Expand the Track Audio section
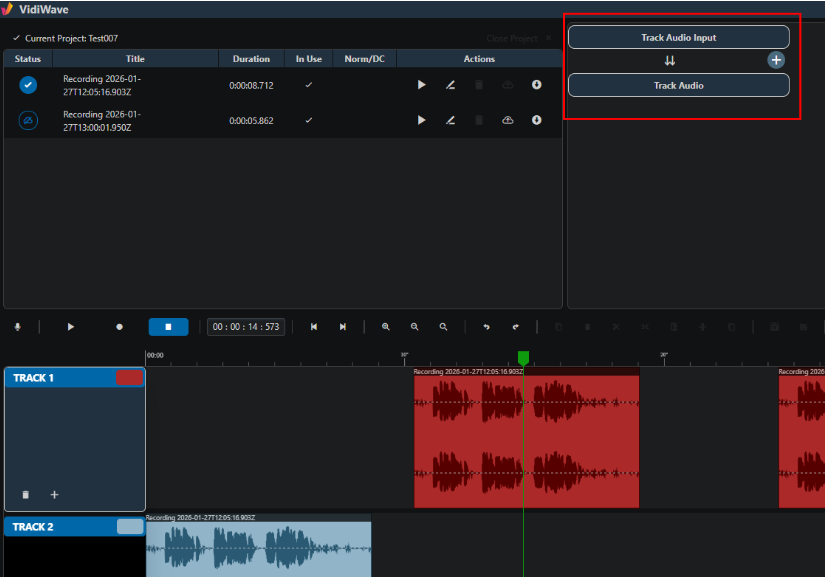This screenshot has height=577, width=825. [679, 85]
